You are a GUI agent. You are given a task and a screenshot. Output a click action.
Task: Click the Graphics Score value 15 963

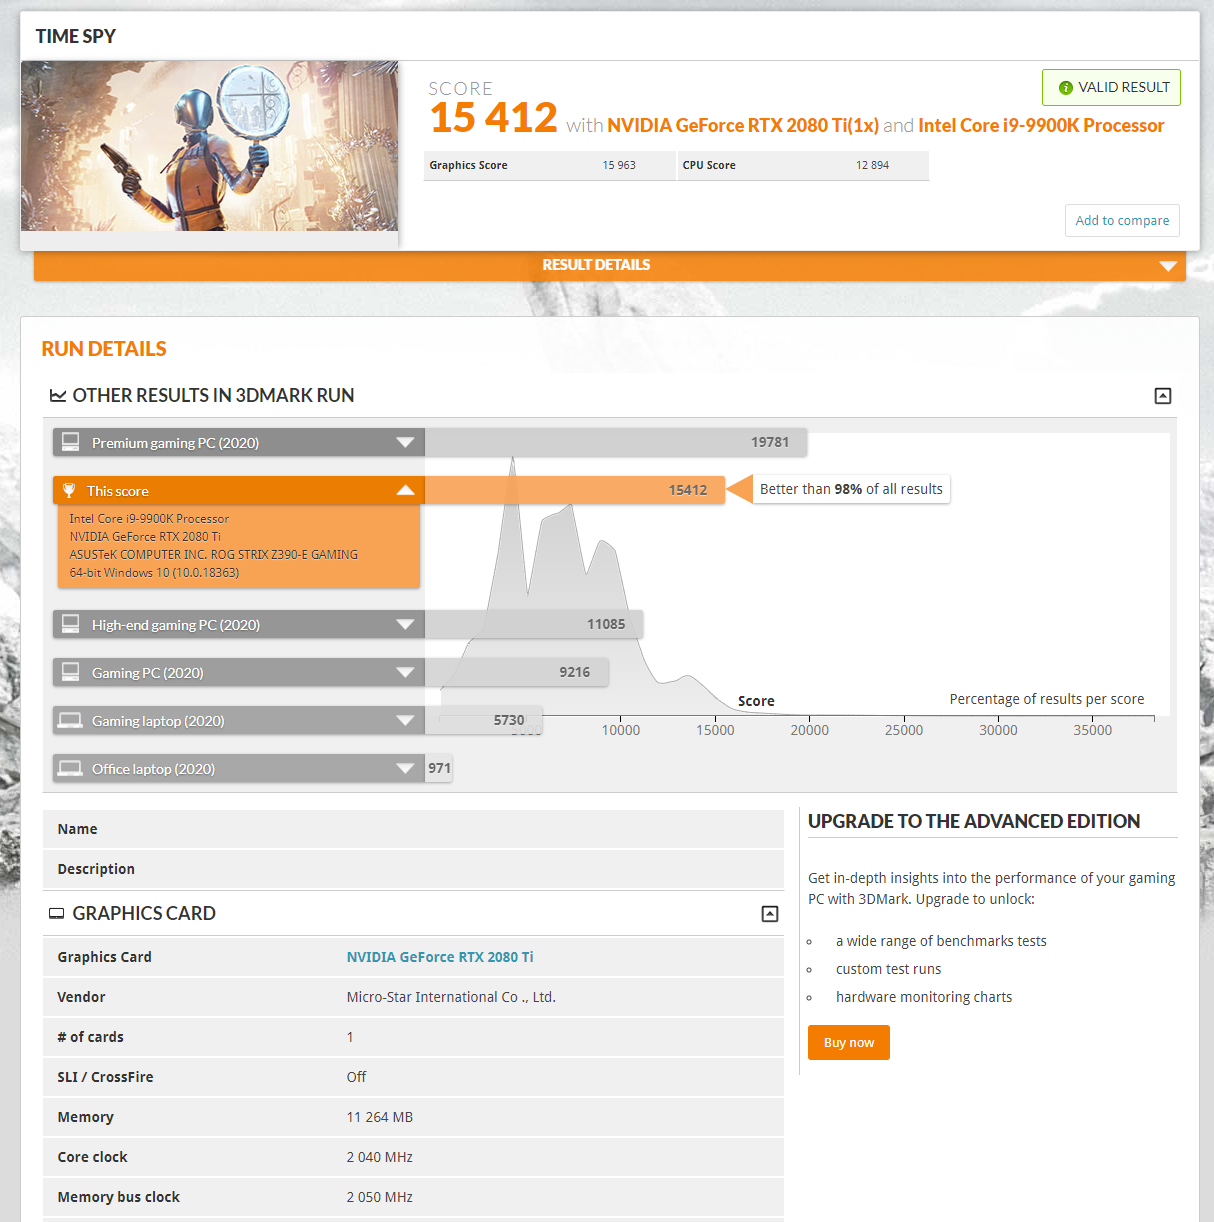point(619,165)
